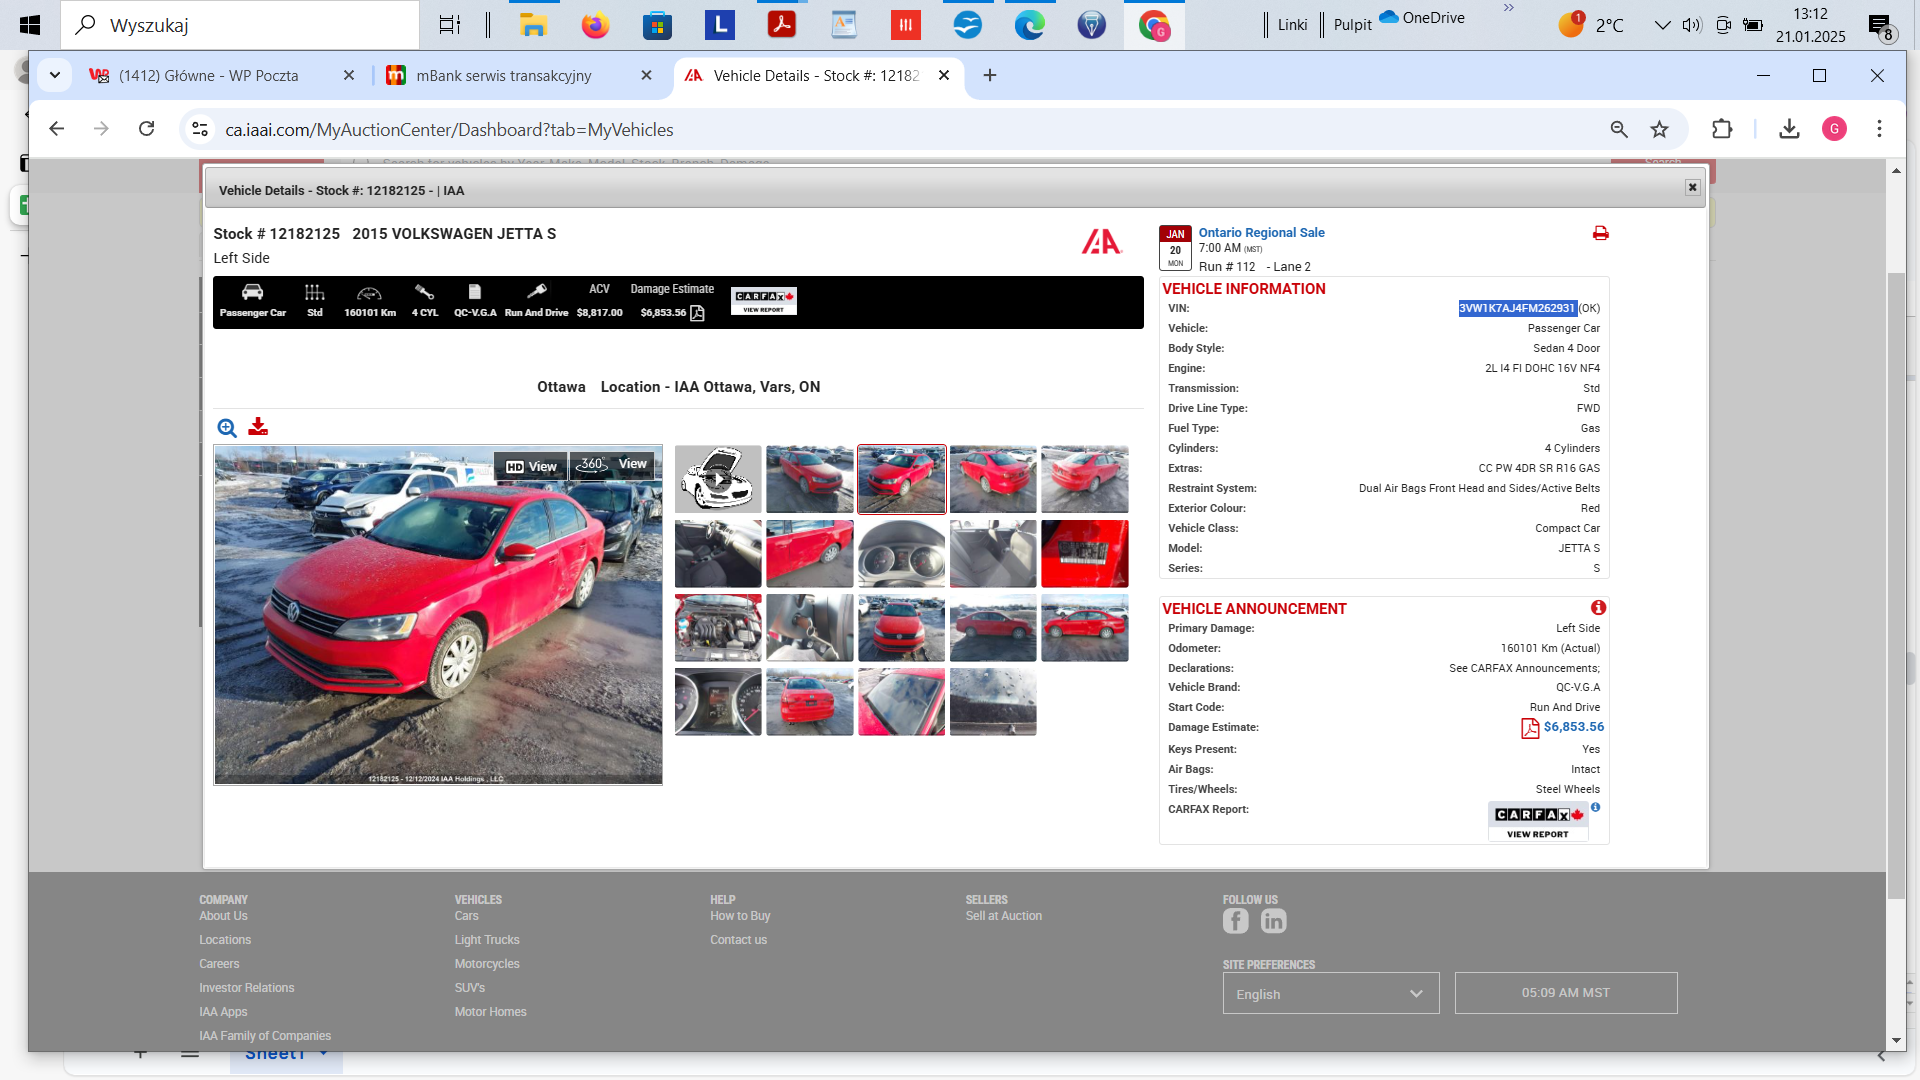Open the IAA Apps footer link
This screenshot has height=1080, width=1920.
pyautogui.click(x=223, y=1012)
